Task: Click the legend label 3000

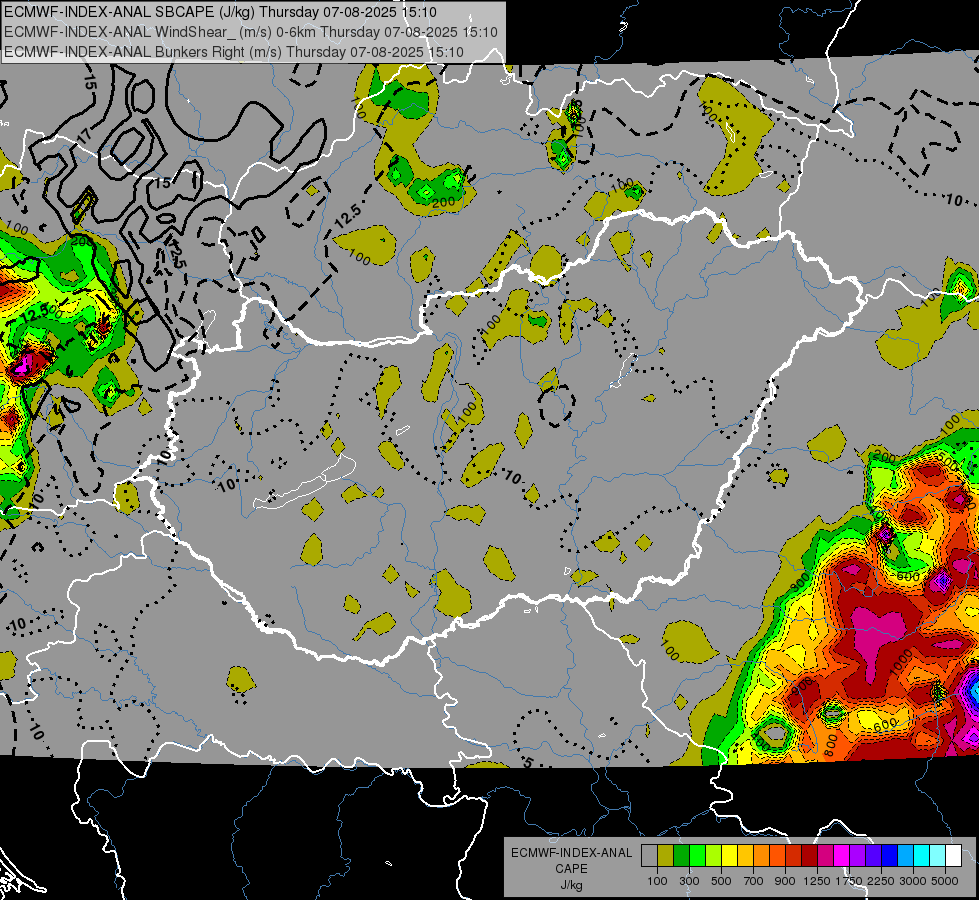Action: (913, 881)
